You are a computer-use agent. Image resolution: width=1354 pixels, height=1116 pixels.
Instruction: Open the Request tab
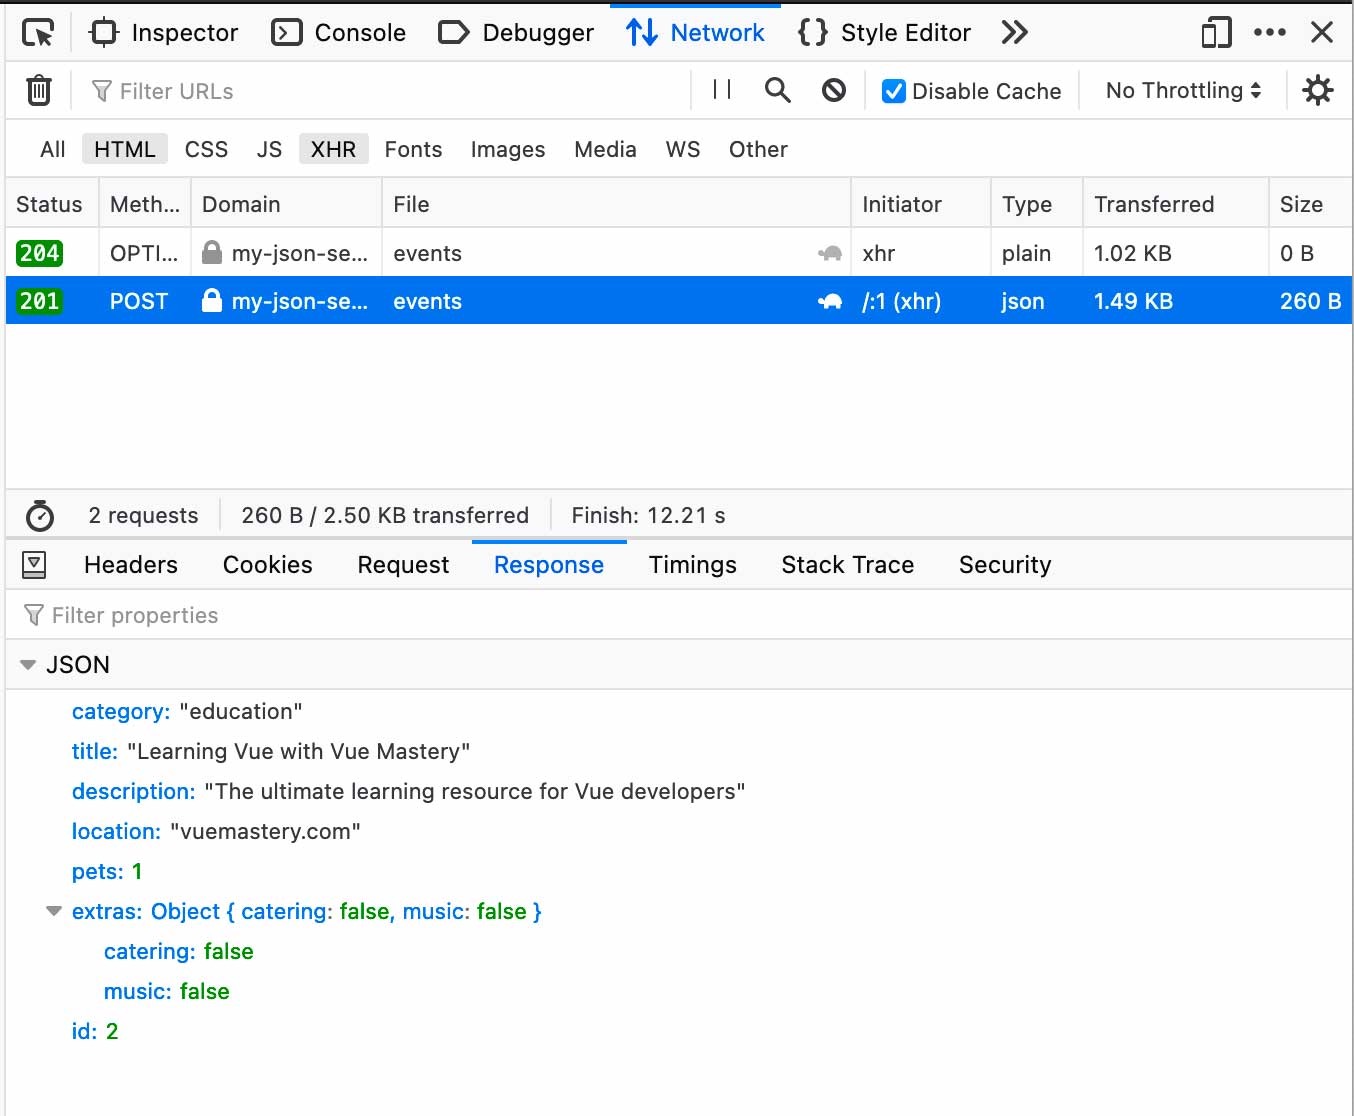click(403, 565)
